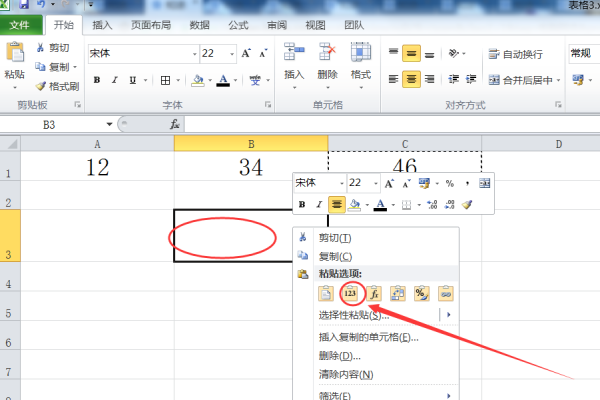Viewport: 600px width, 400px height.
Task: Click Copy (复制) in the ribbon clipboard group
Action: tap(53, 67)
